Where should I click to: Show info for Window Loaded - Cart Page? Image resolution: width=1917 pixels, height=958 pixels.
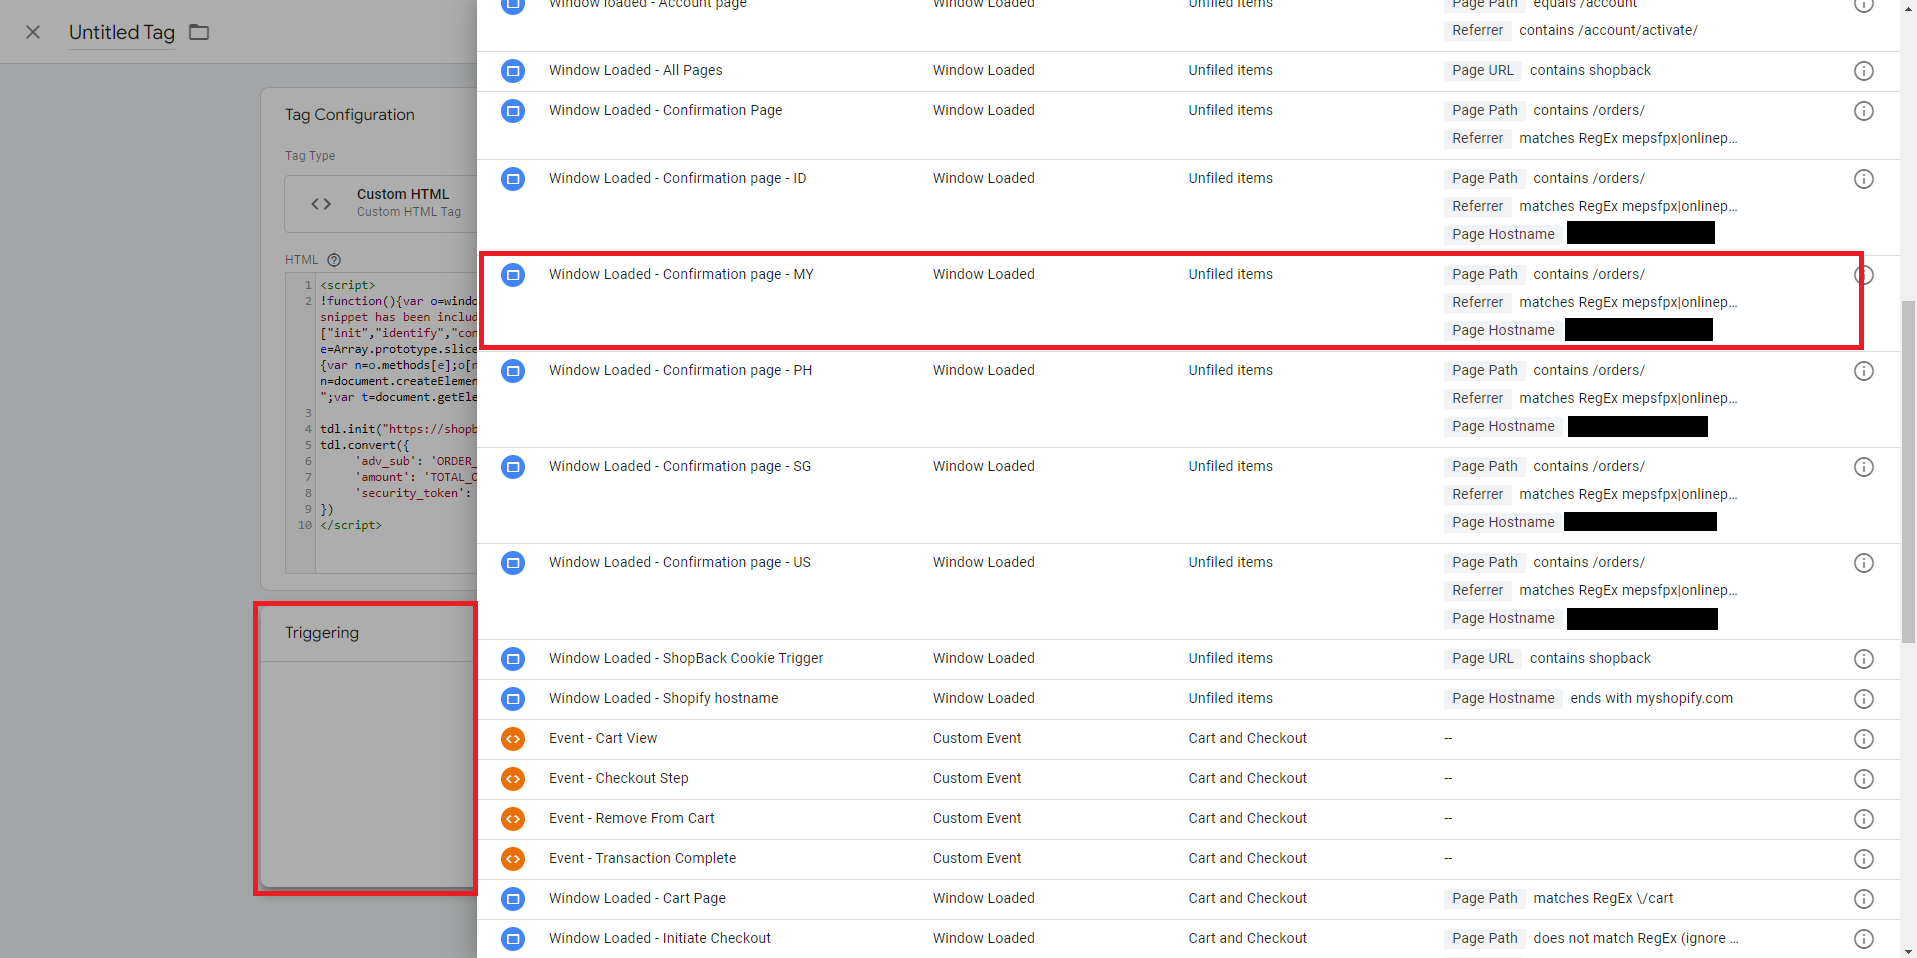pos(1864,899)
